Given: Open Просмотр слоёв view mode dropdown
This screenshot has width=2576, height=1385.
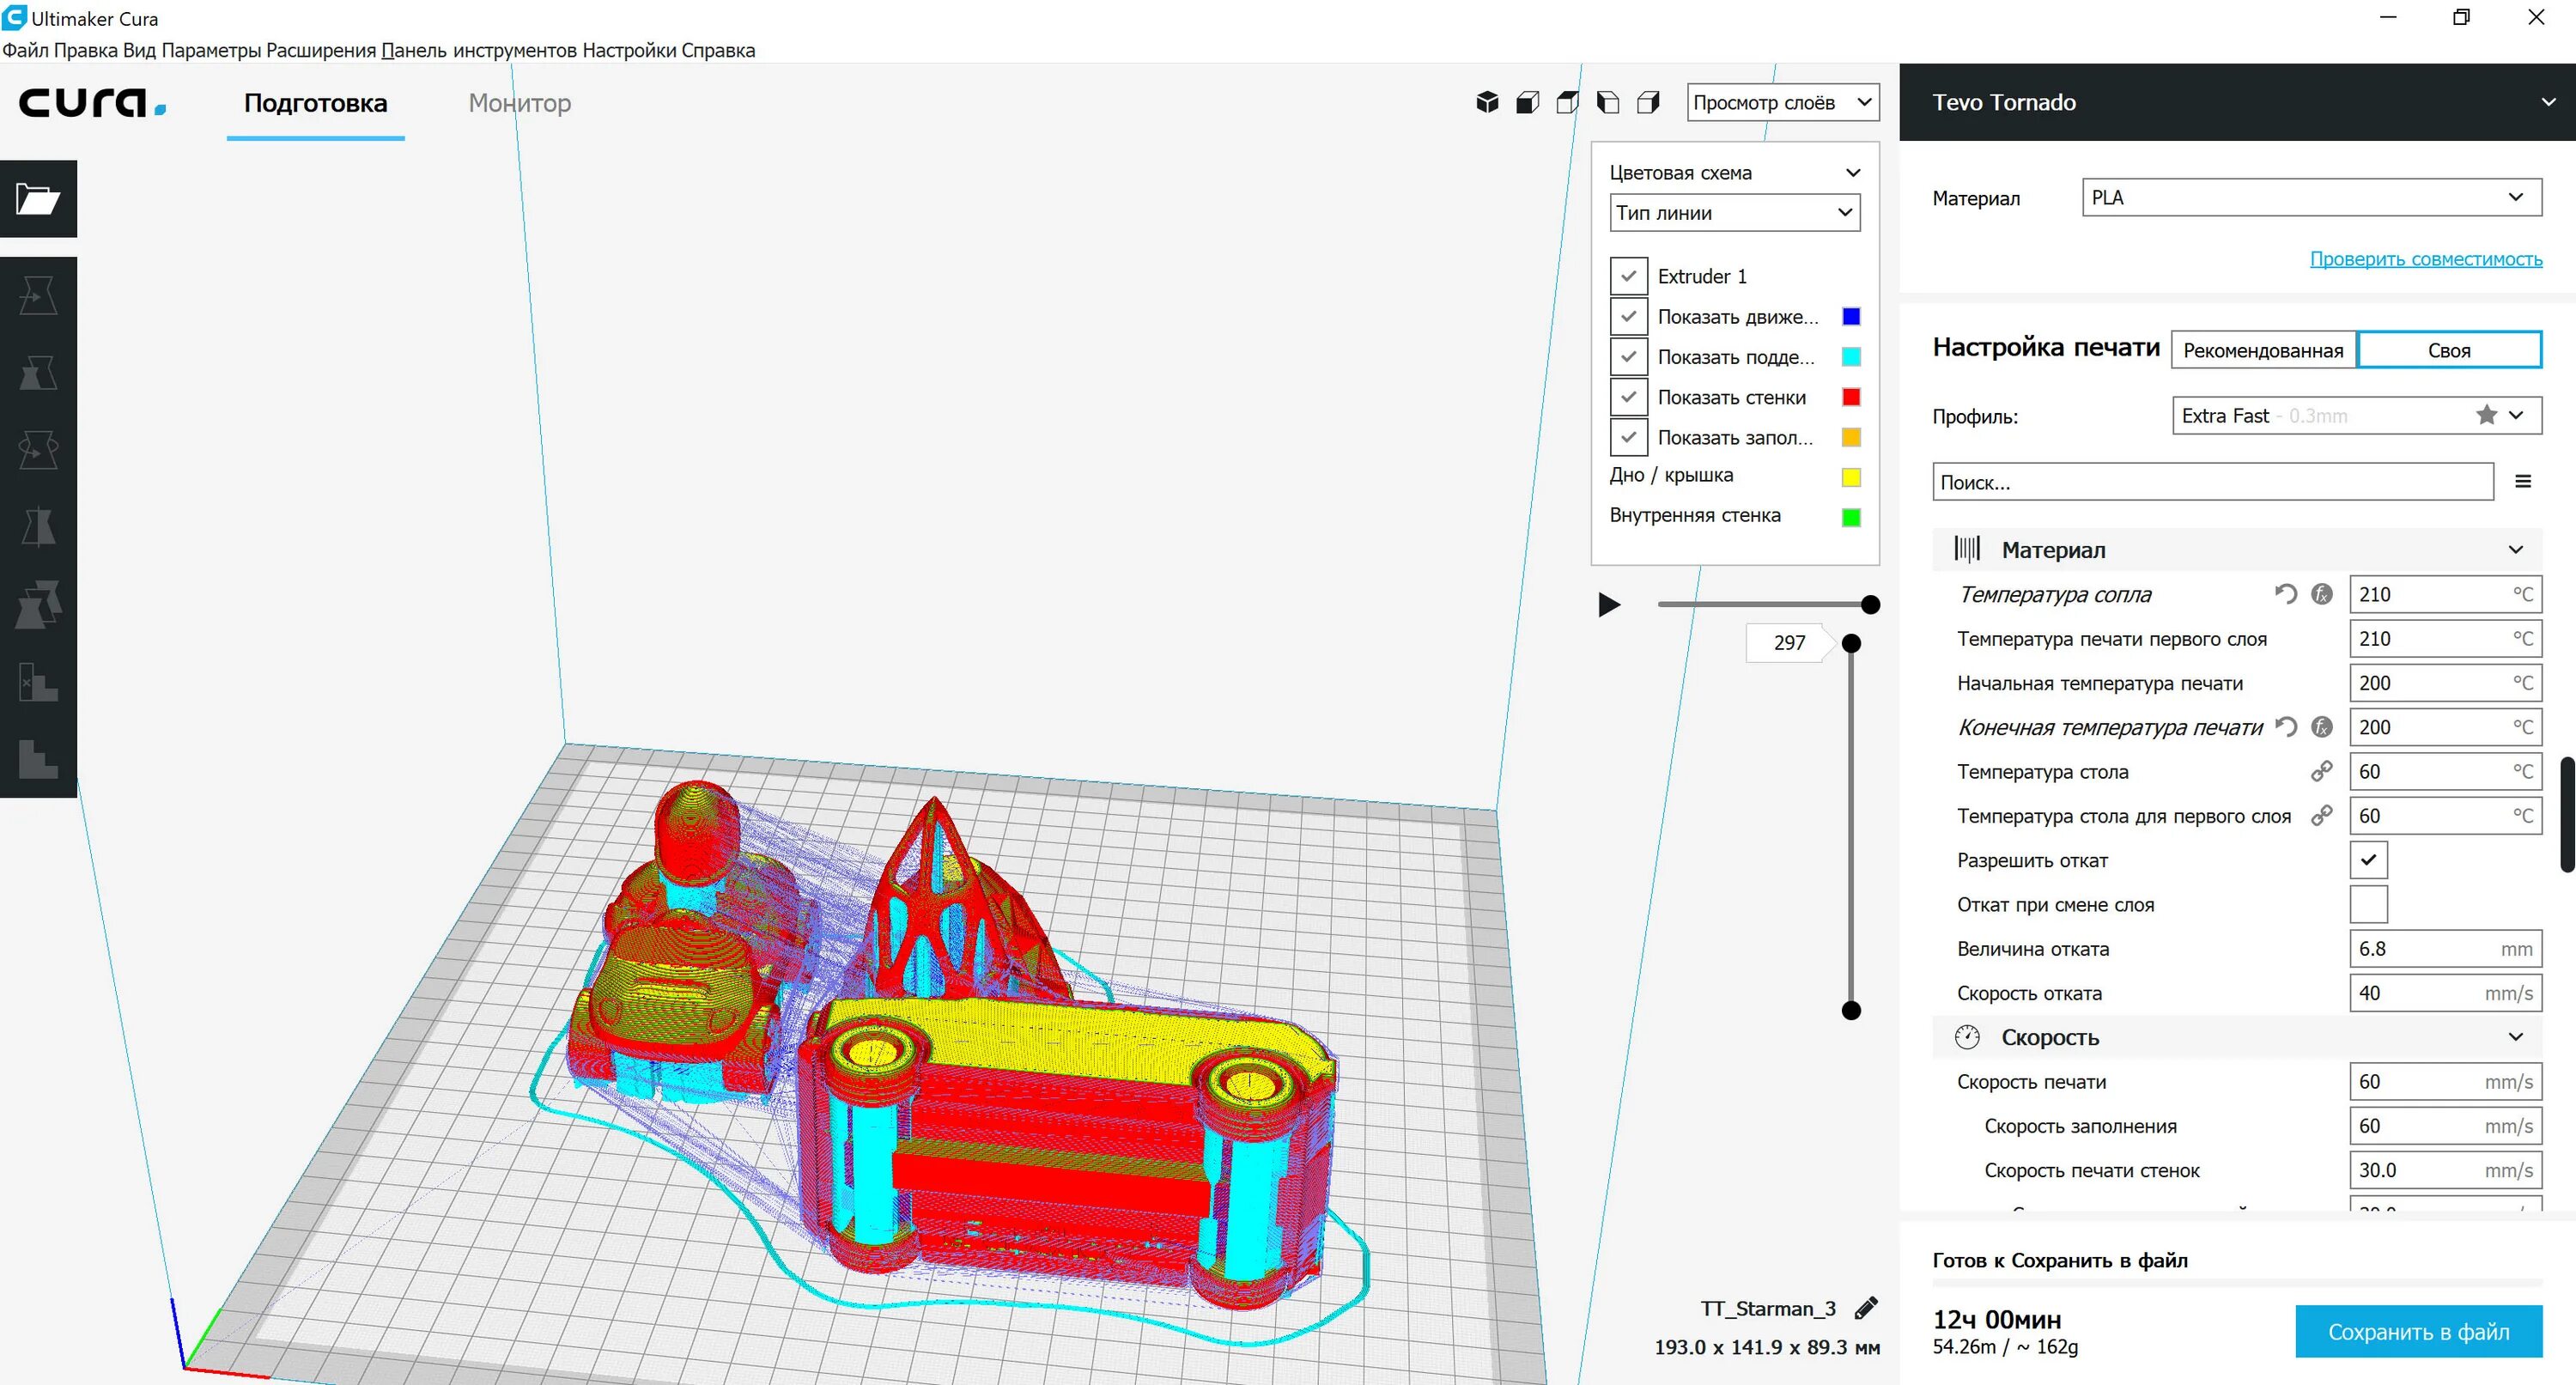Looking at the screenshot, I should pos(1783,102).
